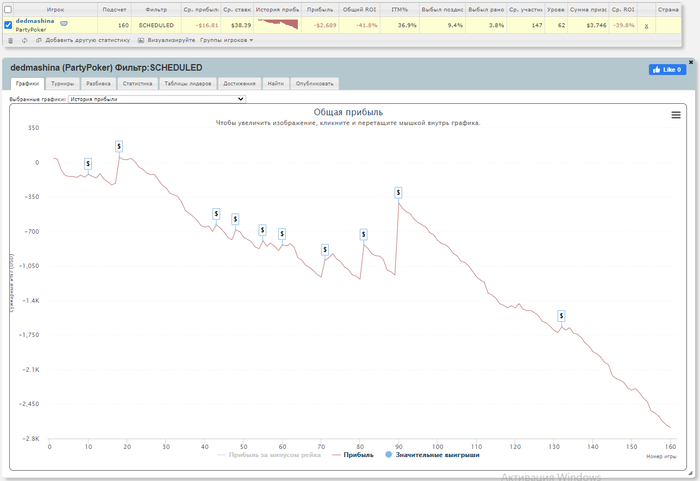The height and width of the screenshot is (481, 700).
Task: Click the -41.8% total ROI value
Action: point(367,25)
